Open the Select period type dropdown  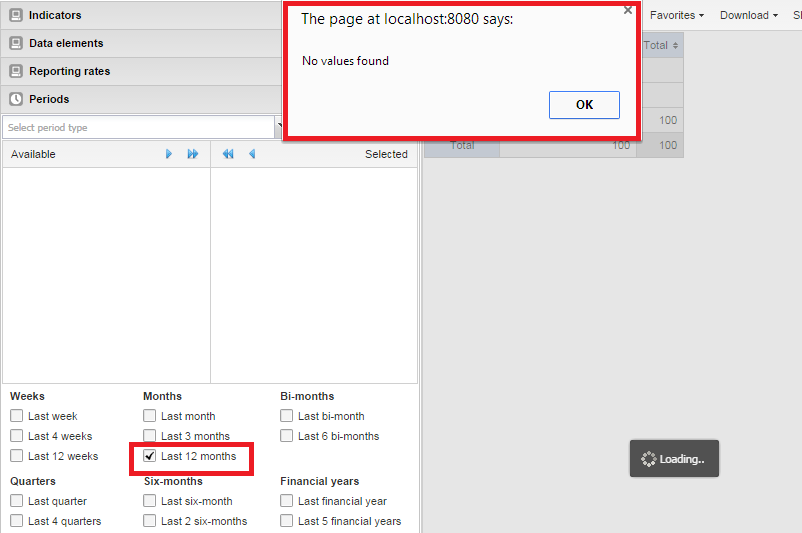[279, 127]
